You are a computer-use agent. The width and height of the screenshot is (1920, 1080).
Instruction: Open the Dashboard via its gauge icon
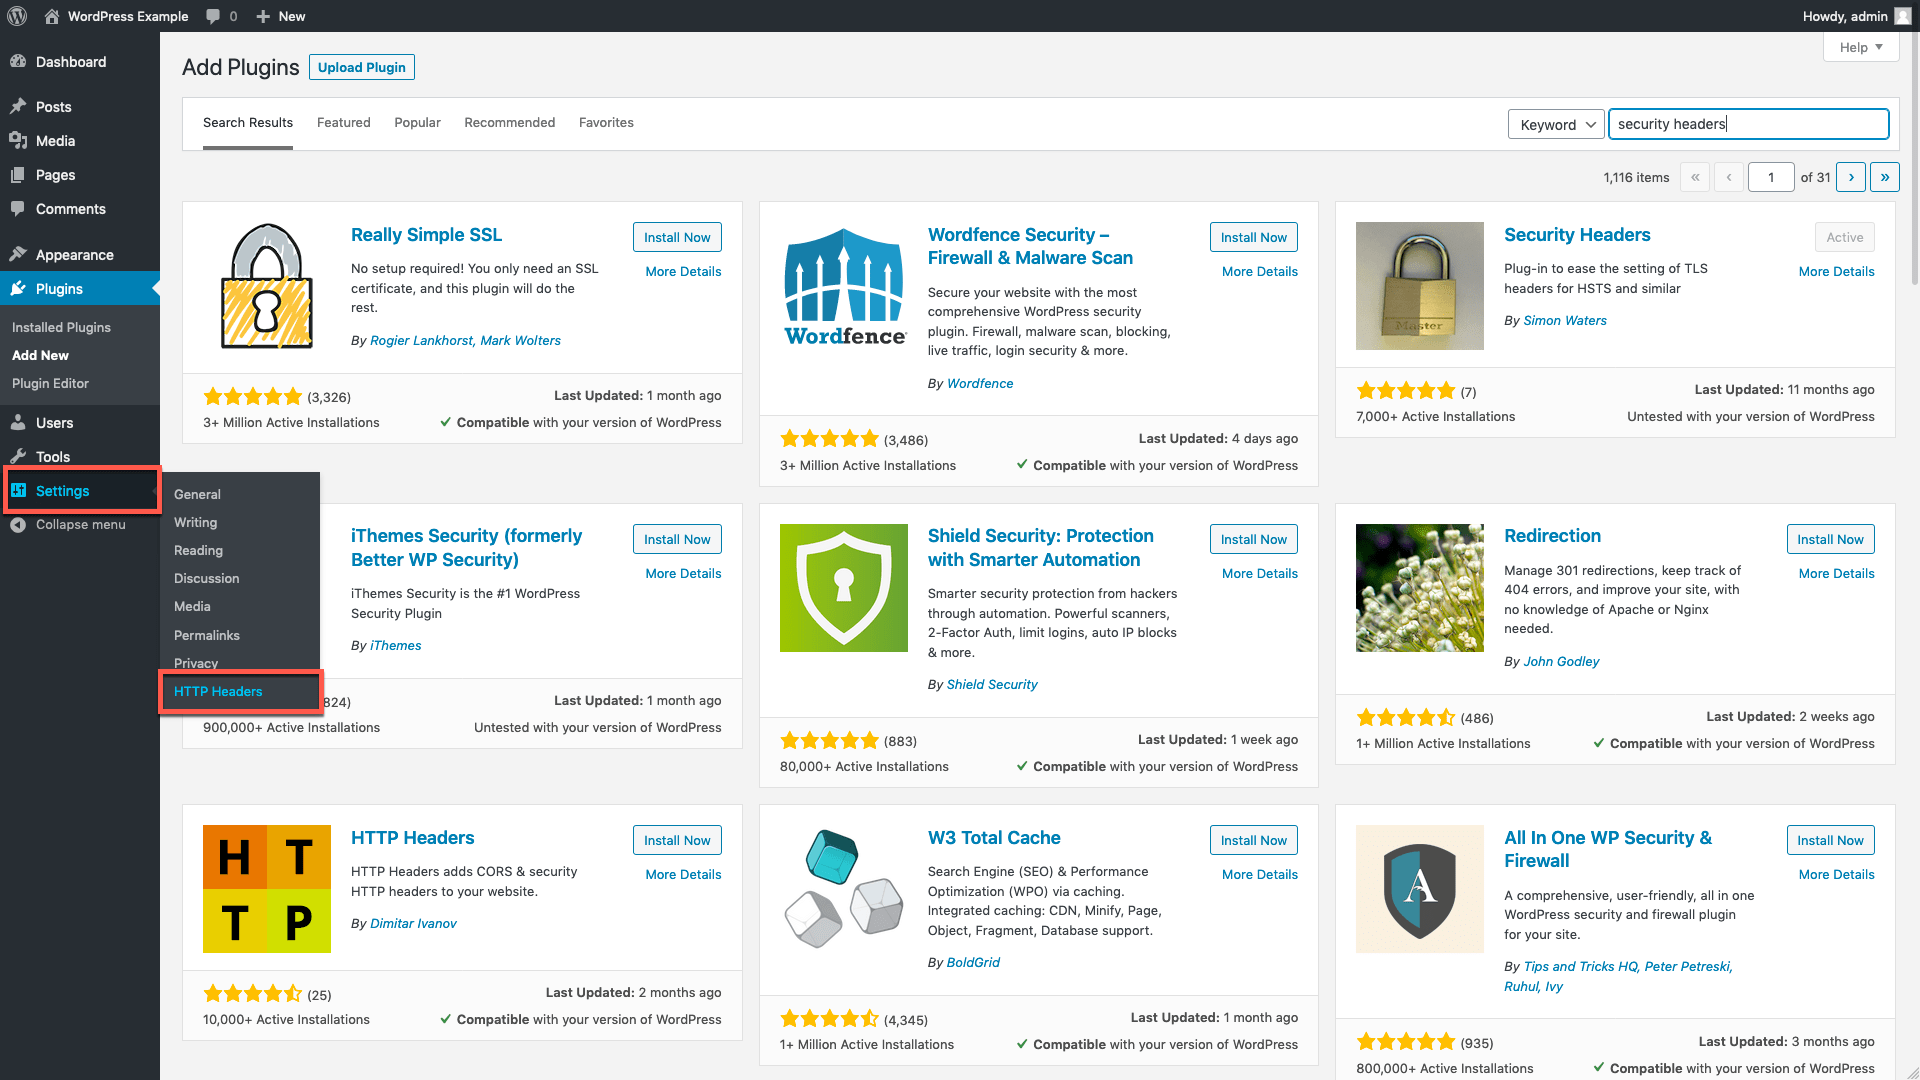[x=20, y=61]
